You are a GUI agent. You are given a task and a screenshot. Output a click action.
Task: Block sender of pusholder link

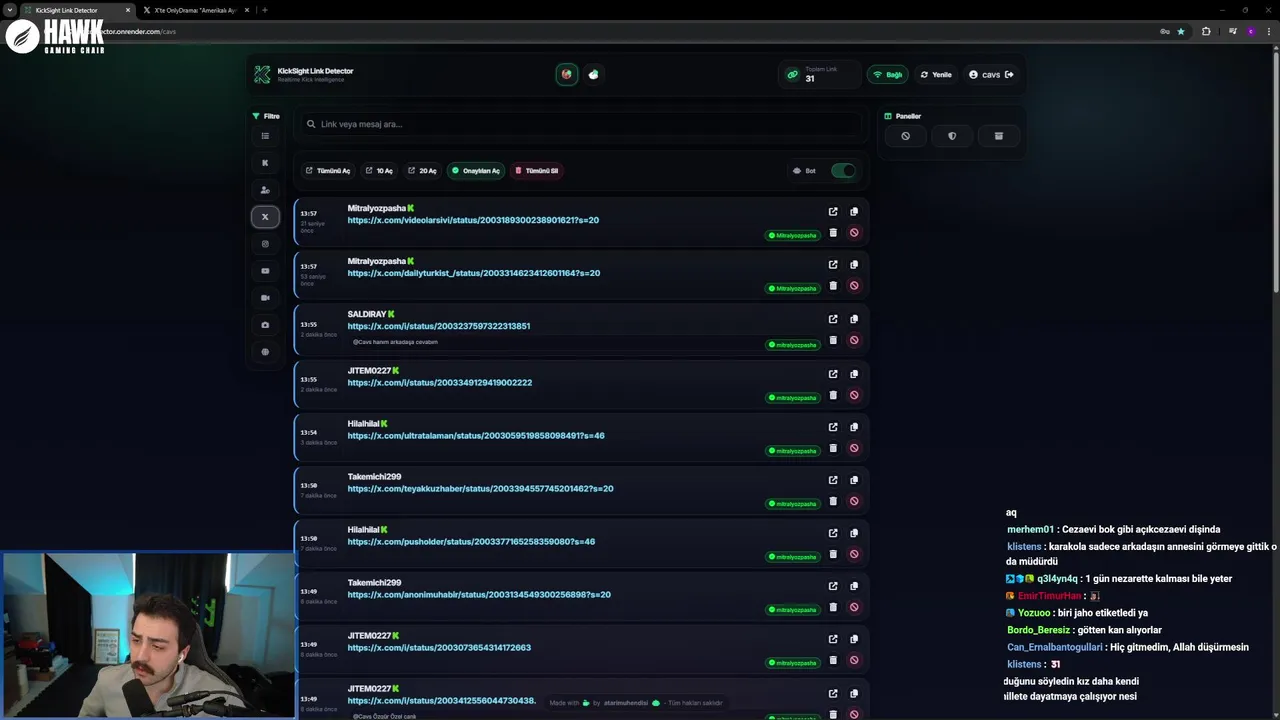coord(854,554)
